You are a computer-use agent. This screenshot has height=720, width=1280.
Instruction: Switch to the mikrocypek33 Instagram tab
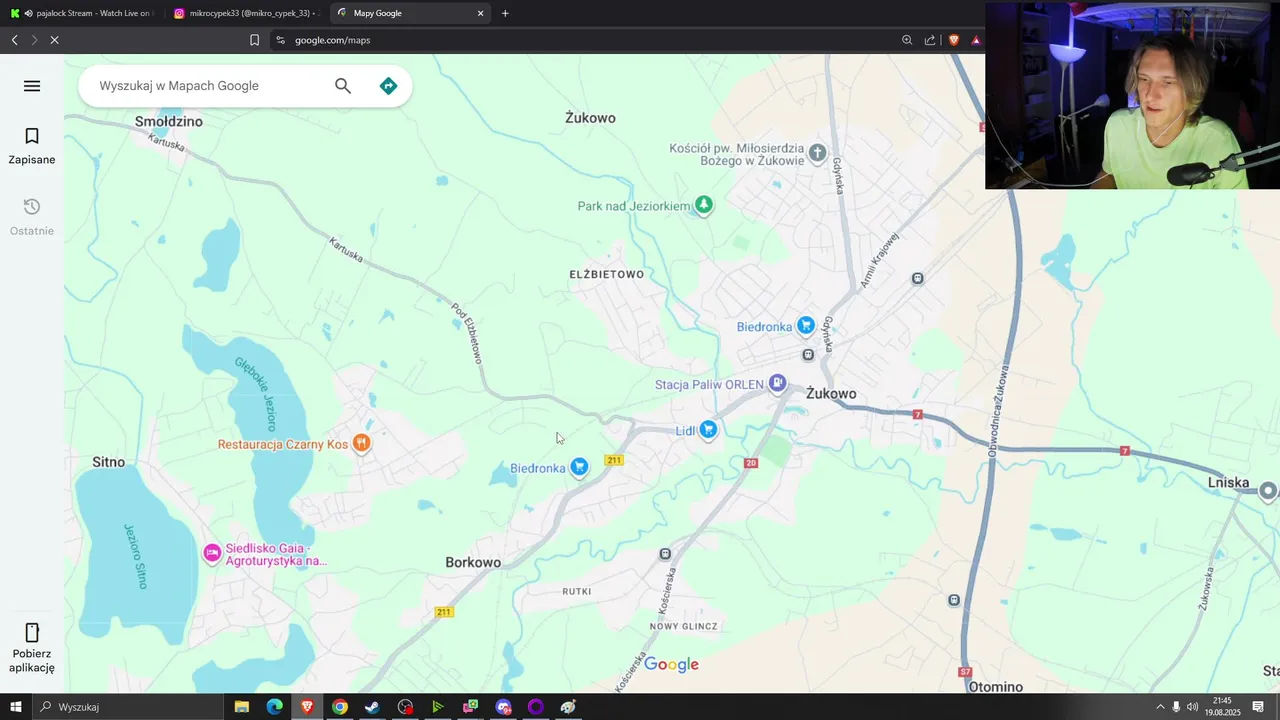(x=245, y=13)
